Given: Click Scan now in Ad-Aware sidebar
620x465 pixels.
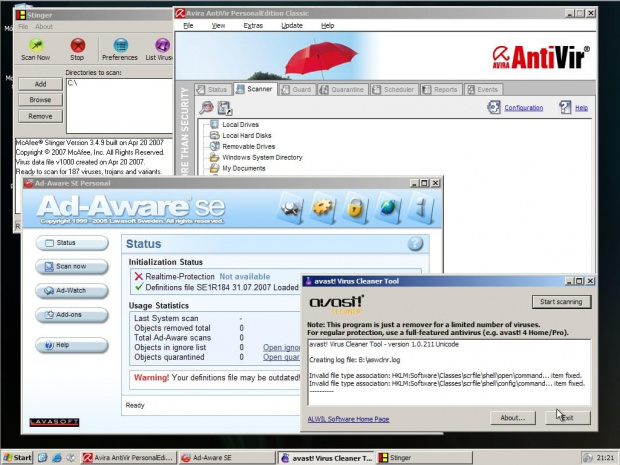Looking at the screenshot, I should pos(72,267).
